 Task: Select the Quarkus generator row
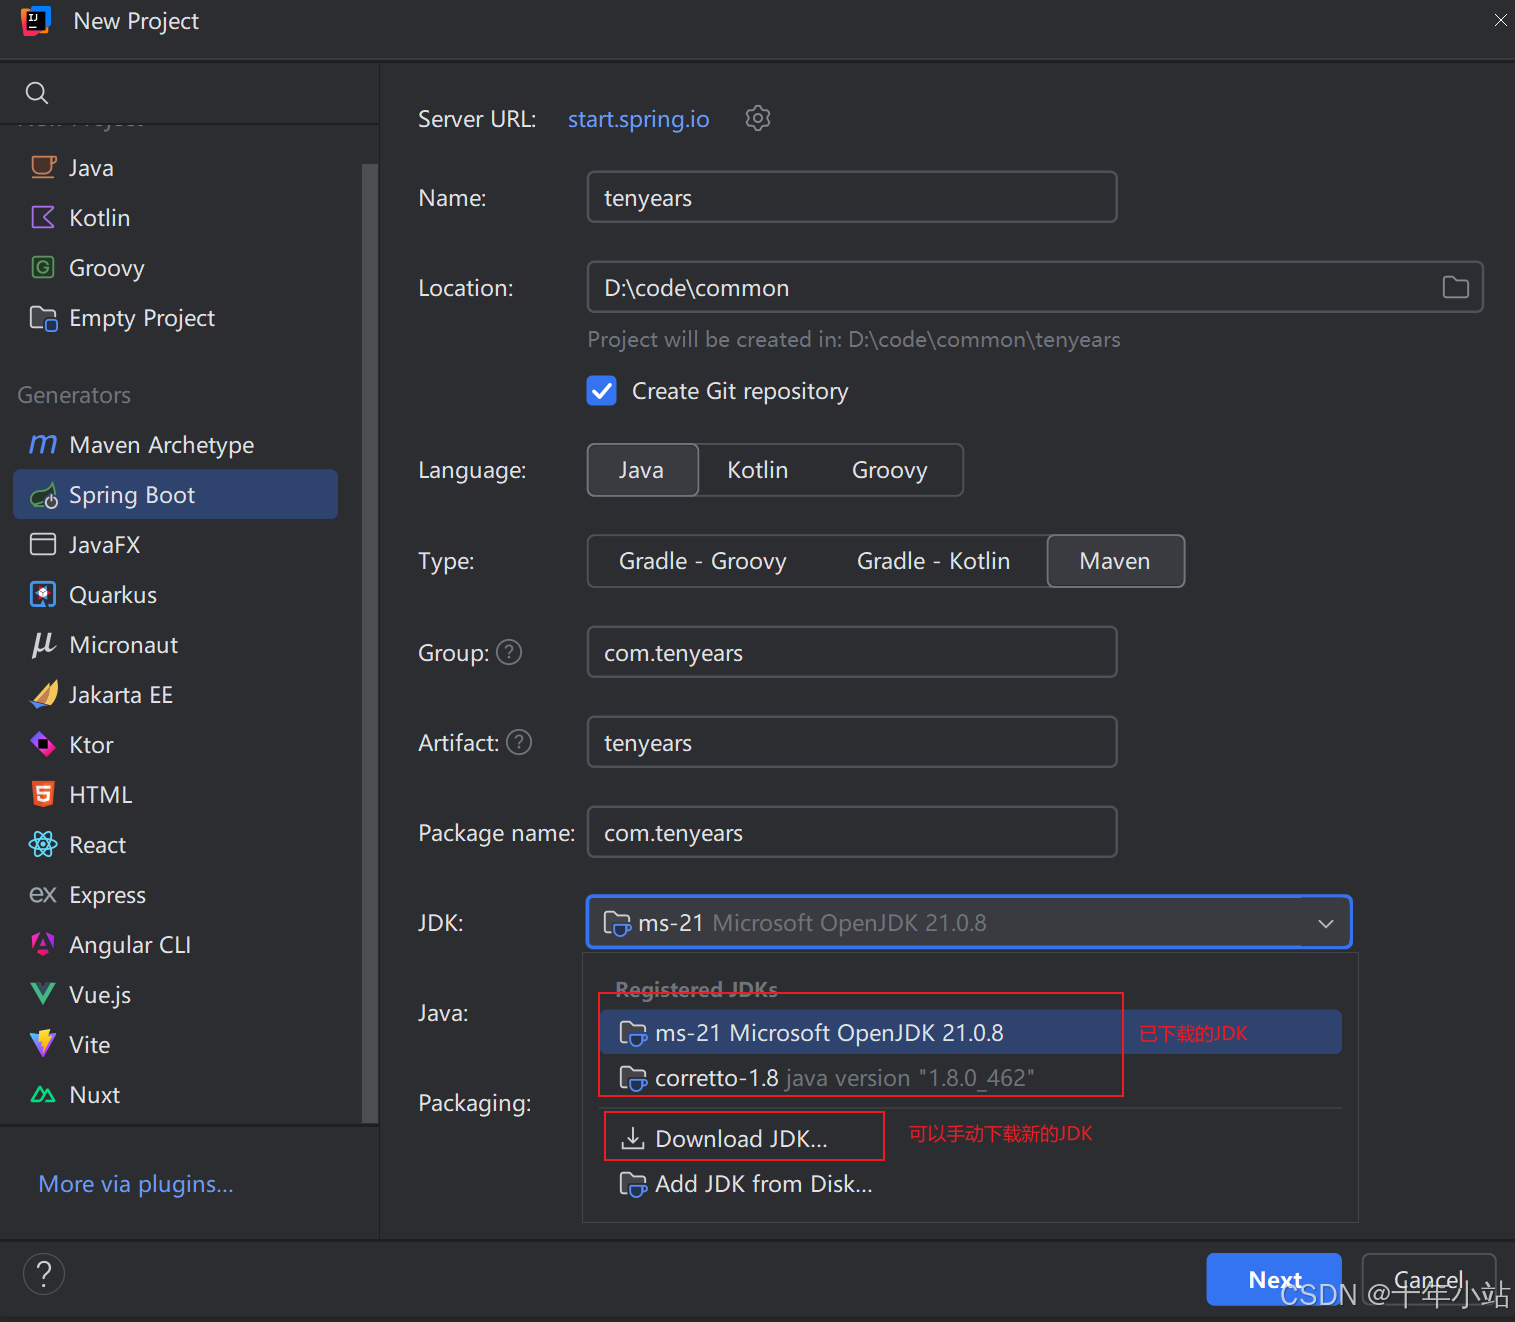[x=176, y=595]
